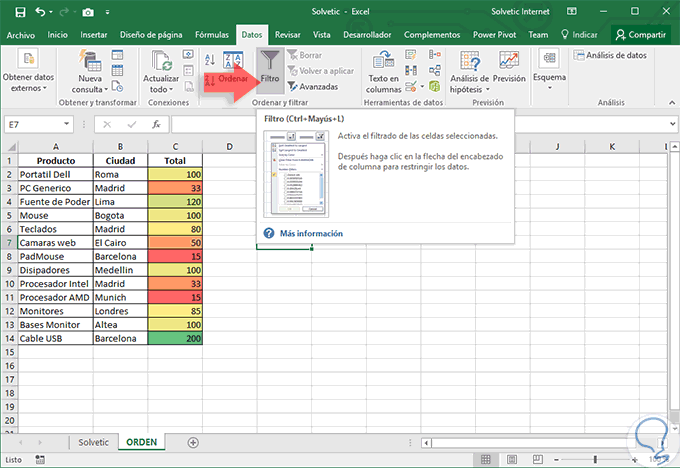
Task: Launch Análisis de datos tool
Action: (x=612, y=55)
